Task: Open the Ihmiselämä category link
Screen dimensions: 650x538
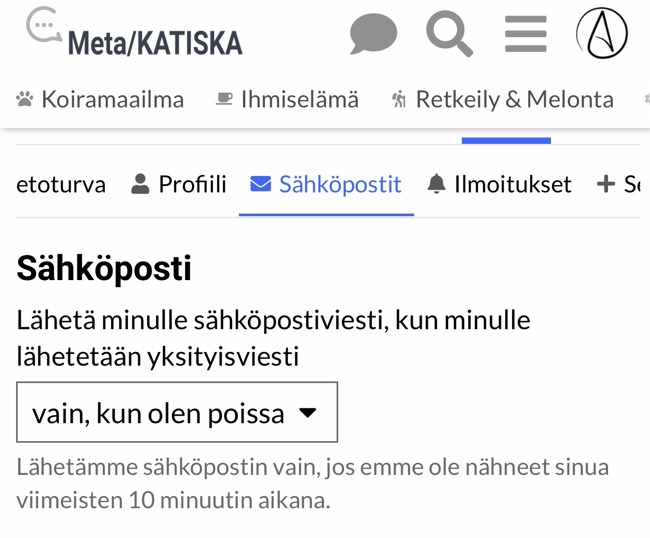Action: tap(299, 99)
